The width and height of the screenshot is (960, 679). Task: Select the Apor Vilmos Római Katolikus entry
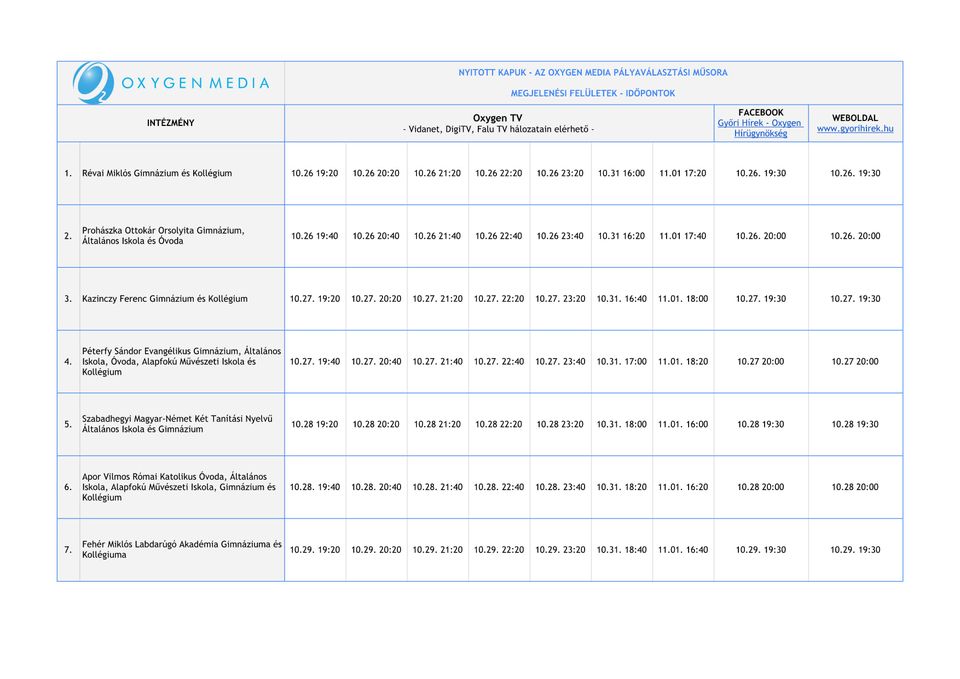178,487
